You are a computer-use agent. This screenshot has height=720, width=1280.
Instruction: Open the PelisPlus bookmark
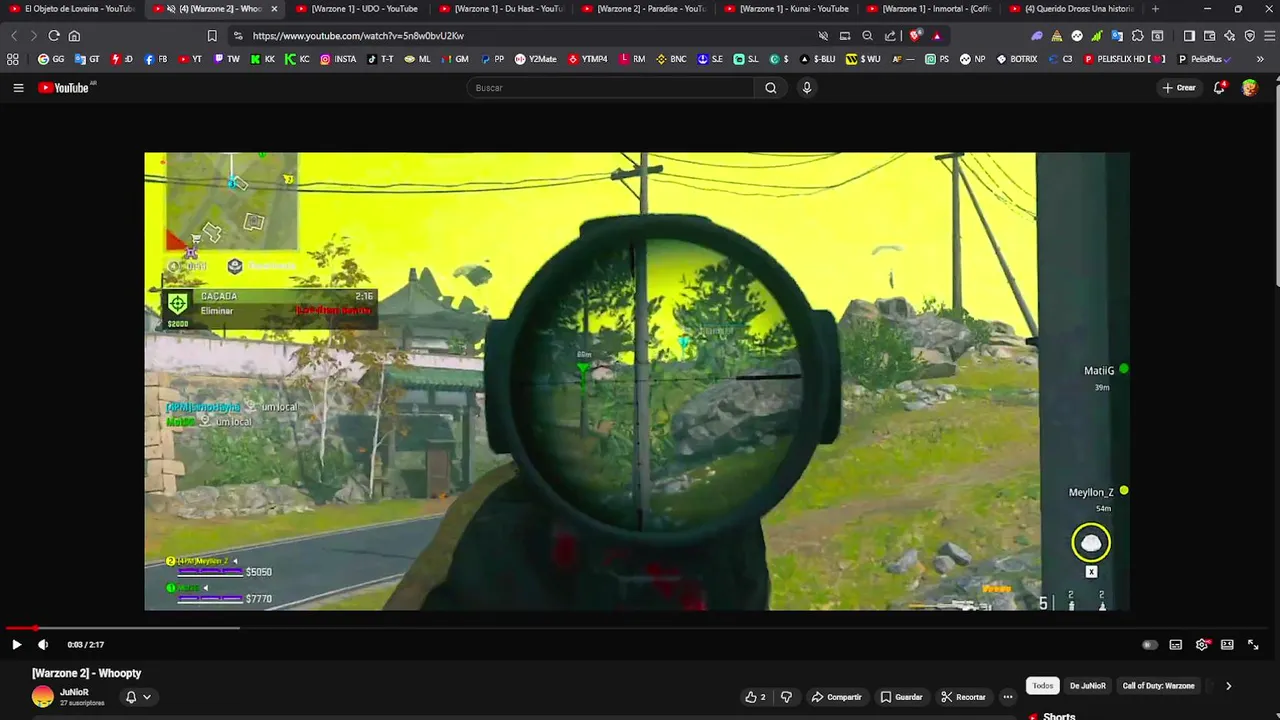[x=1203, y=59]
